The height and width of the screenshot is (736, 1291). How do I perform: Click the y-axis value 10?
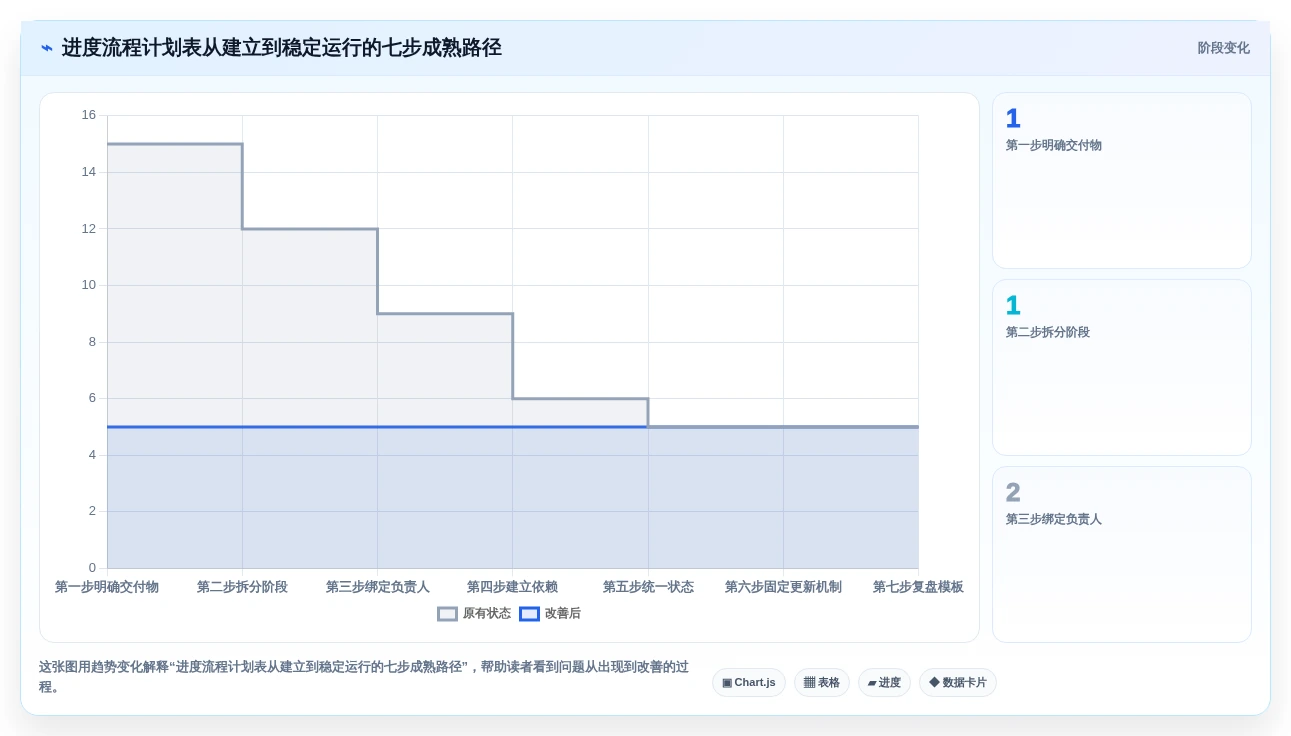pos(89,285)
